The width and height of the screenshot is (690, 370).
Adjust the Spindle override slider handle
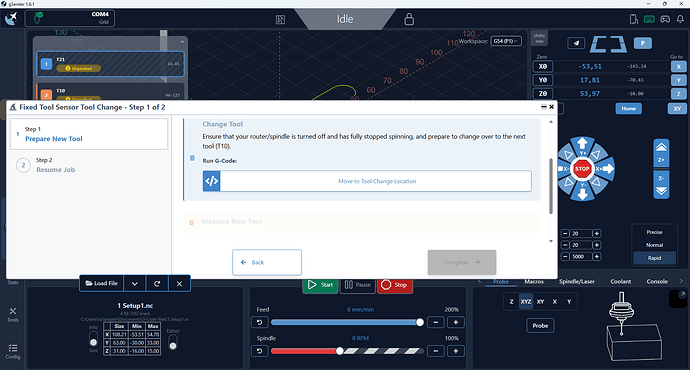coord(340,351)
